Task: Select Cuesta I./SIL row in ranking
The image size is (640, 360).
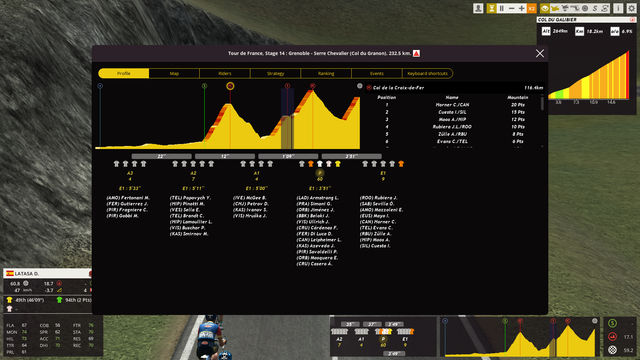Action: click(x=452, y=112)
